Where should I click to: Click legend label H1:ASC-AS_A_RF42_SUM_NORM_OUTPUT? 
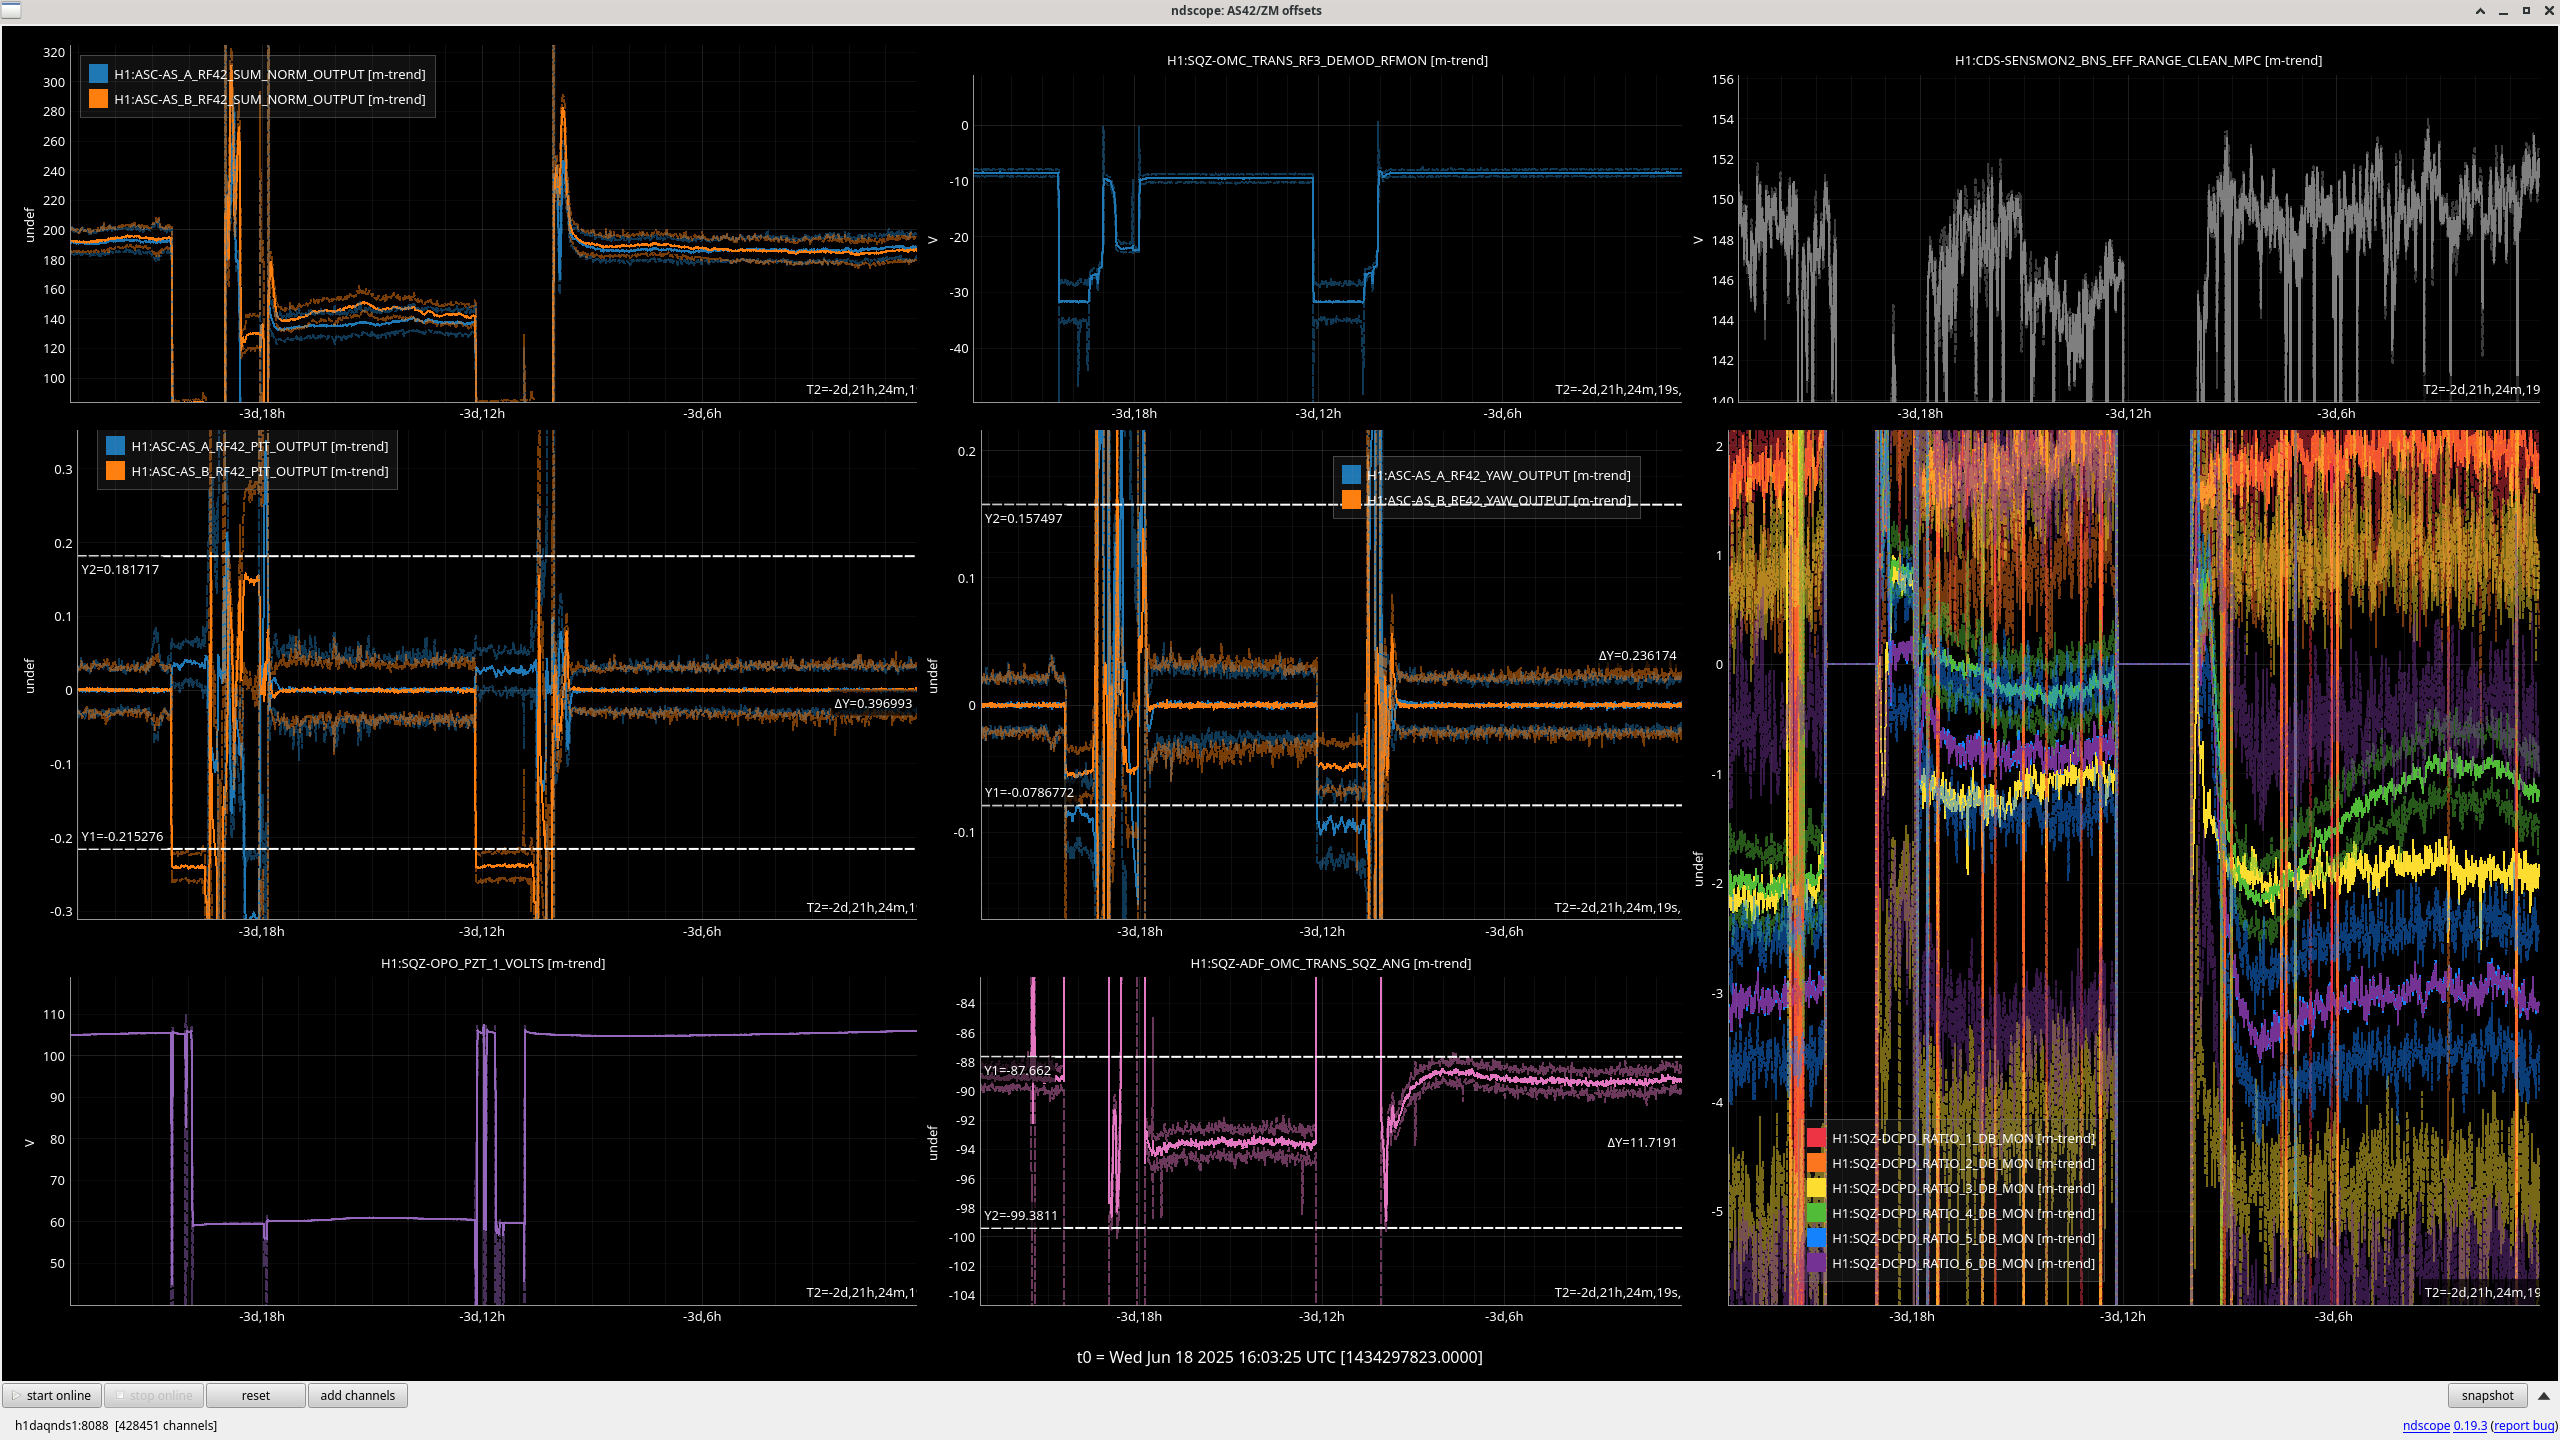pyautogui.click(x=270, y=74)
